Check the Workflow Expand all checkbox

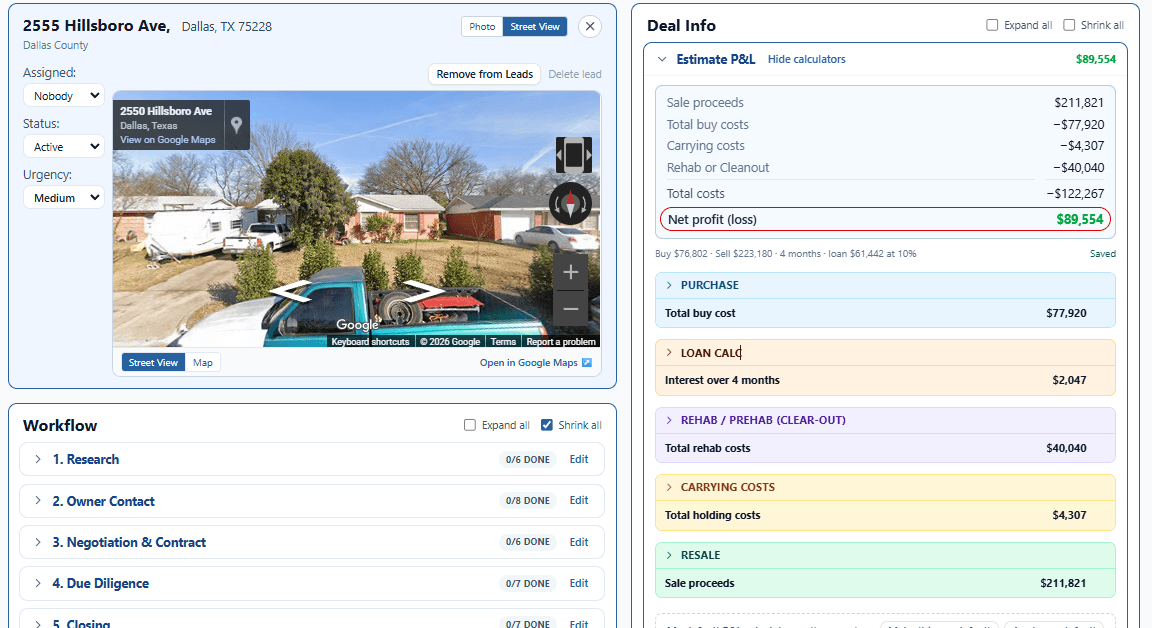tap(469, 425)
